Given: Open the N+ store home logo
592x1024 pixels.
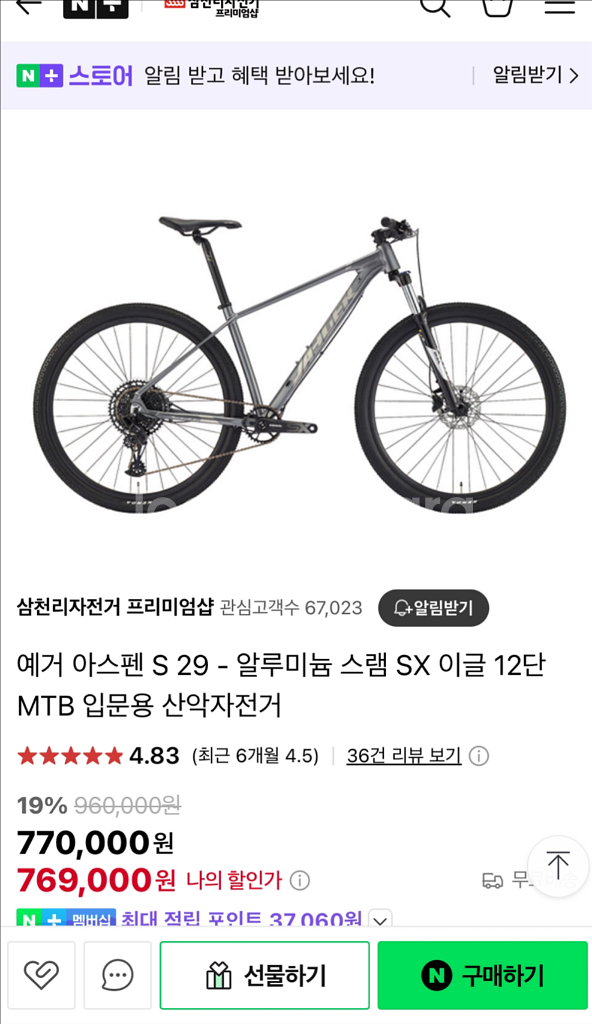Looking at the screenshot, I should [x=95, y=8].
